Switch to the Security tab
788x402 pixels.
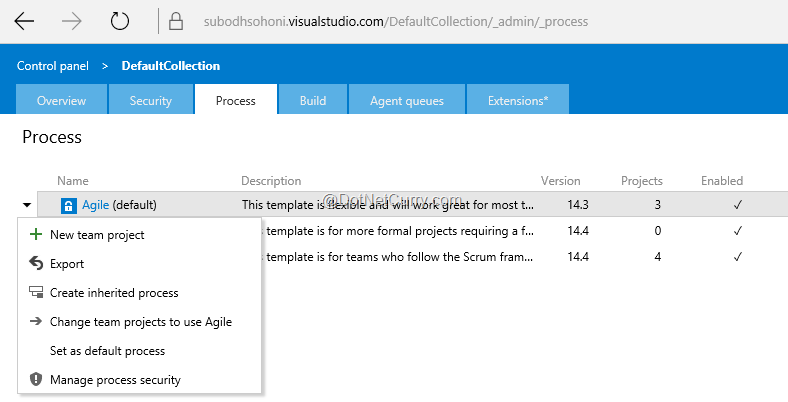(x=151, y=99)
